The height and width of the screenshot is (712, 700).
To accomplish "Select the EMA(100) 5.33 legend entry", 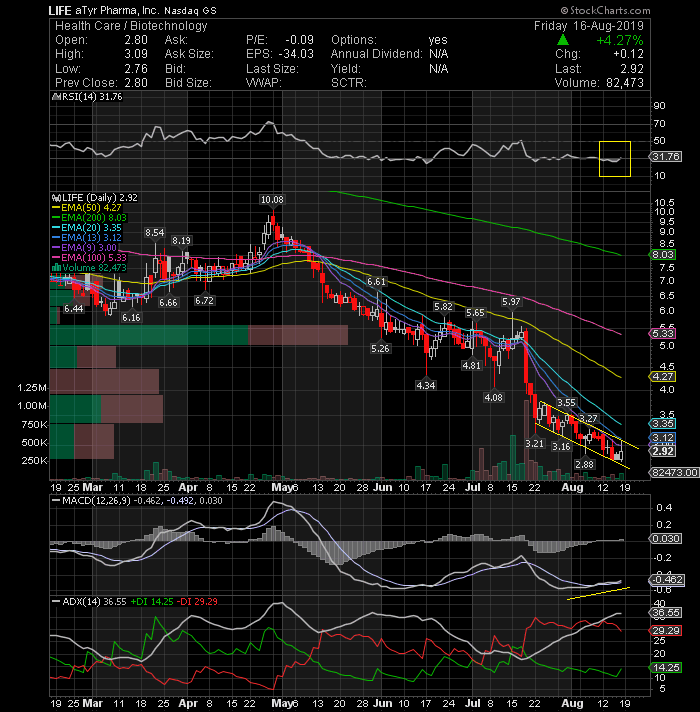I will pyautogui.click(x=89, y=257).
